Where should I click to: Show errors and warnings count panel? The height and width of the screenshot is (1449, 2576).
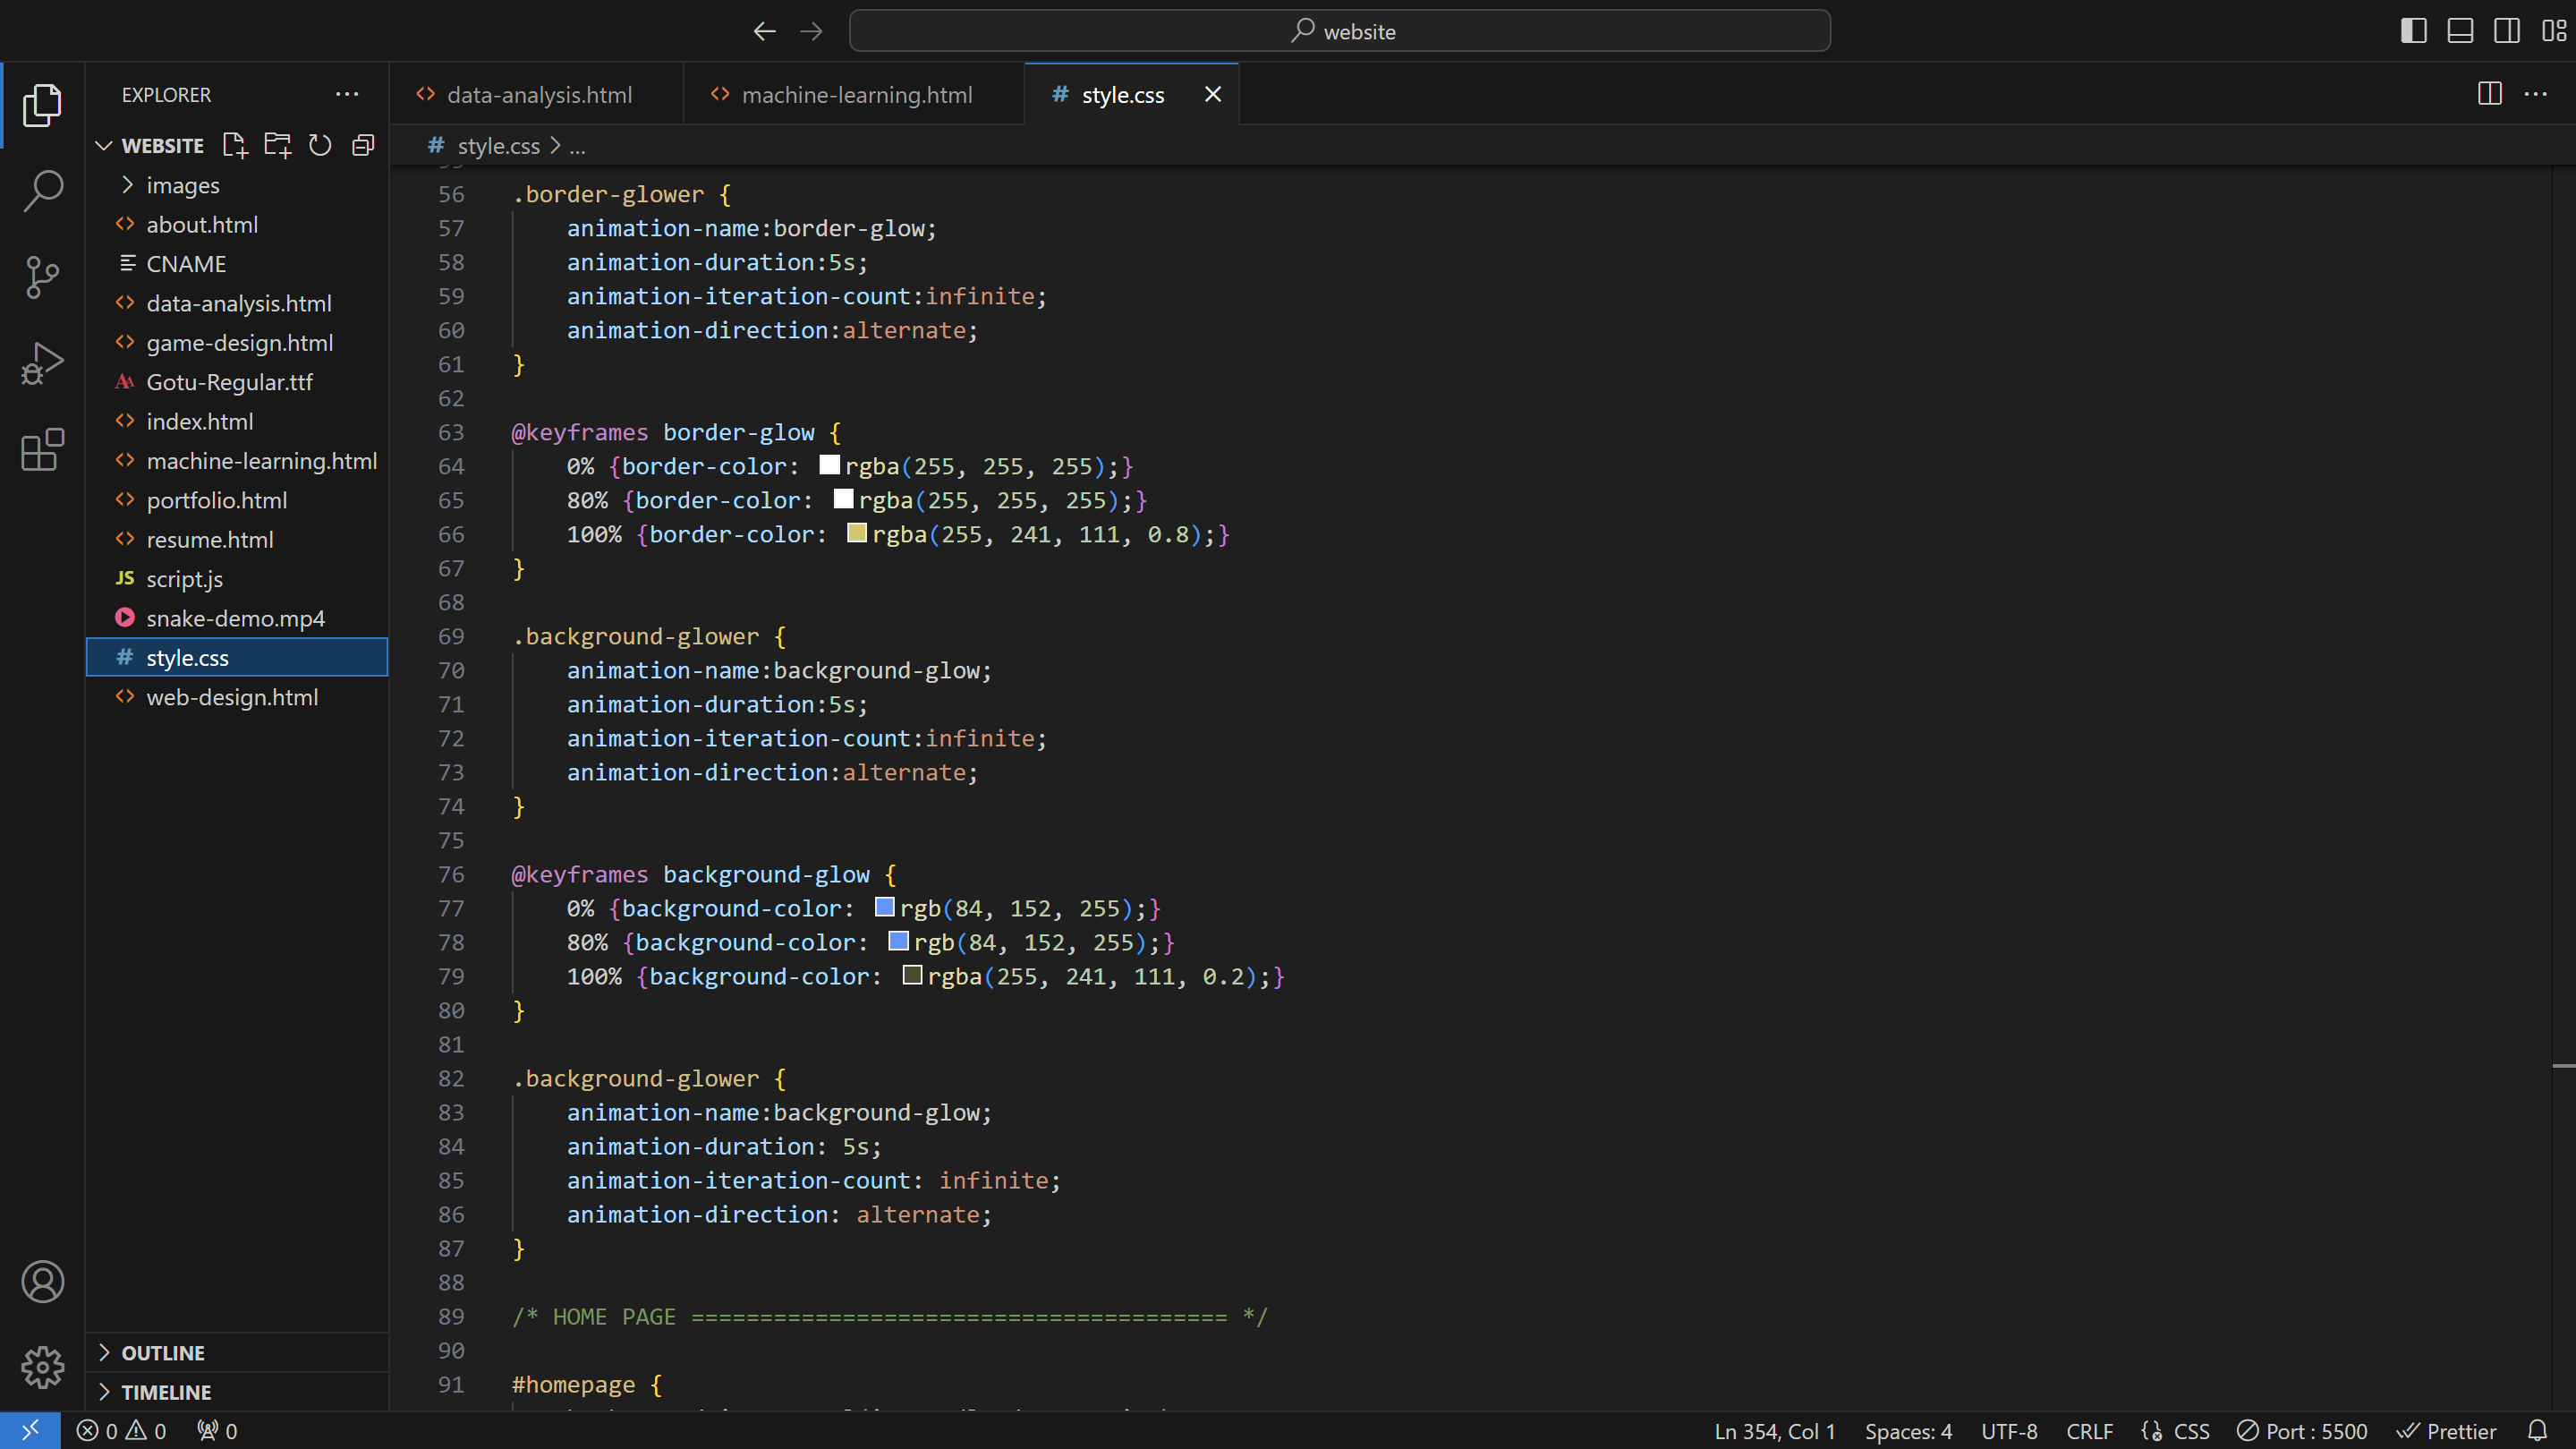121,1431
